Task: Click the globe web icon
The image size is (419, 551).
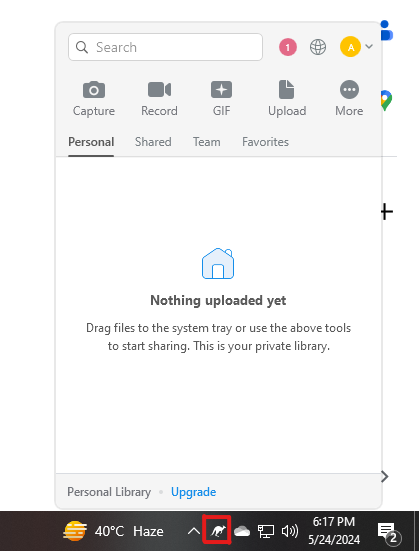Action: click(x=318, y=47)
